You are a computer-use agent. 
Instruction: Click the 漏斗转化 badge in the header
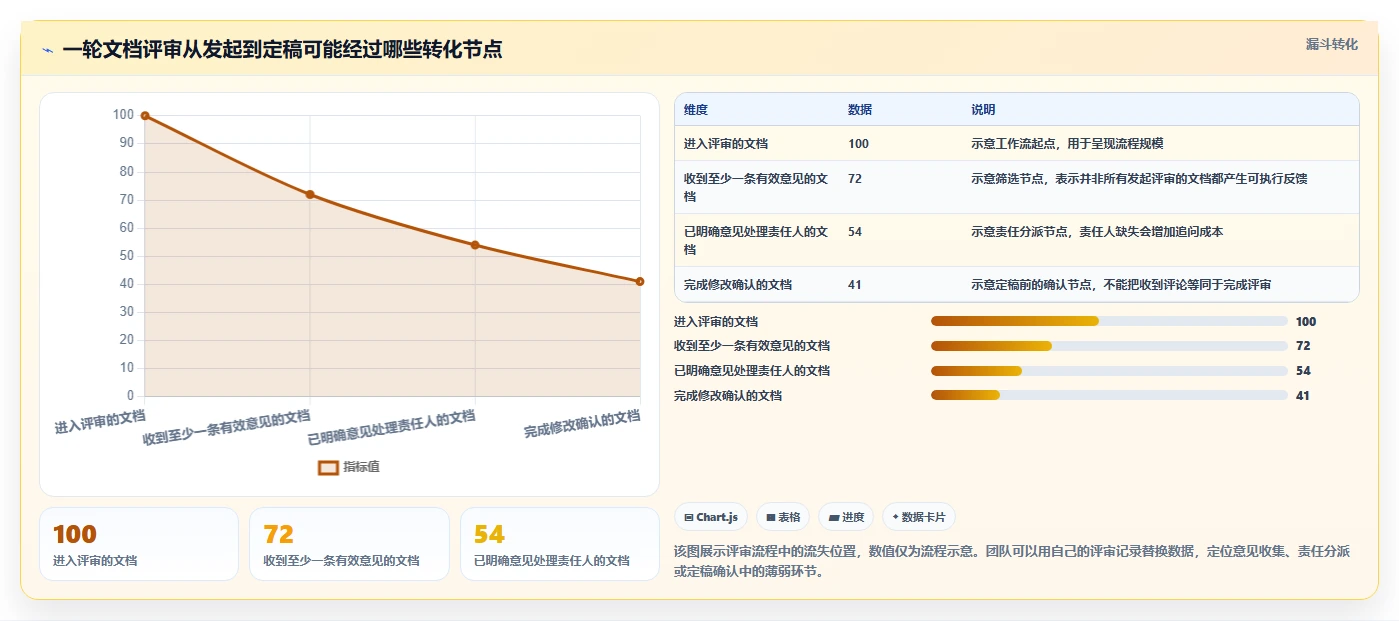coord(1331,44)
